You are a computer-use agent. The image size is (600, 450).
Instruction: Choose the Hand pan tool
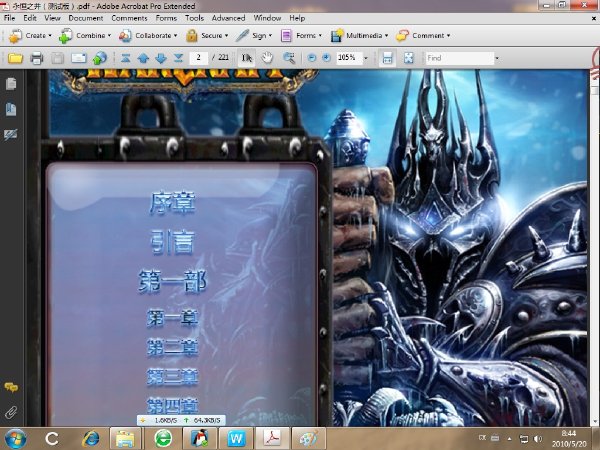coord(267,58)
